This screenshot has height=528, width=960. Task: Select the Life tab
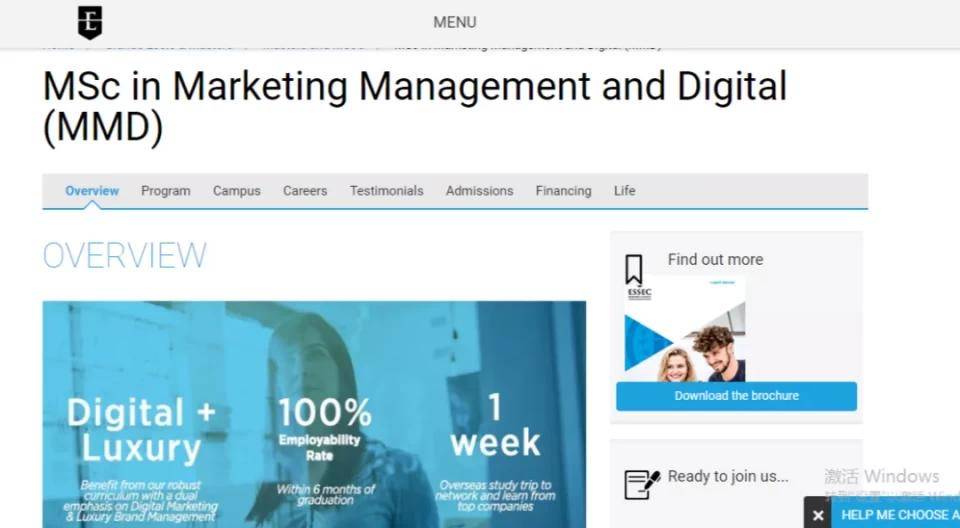pyautogui.click(x=624, y=190)
